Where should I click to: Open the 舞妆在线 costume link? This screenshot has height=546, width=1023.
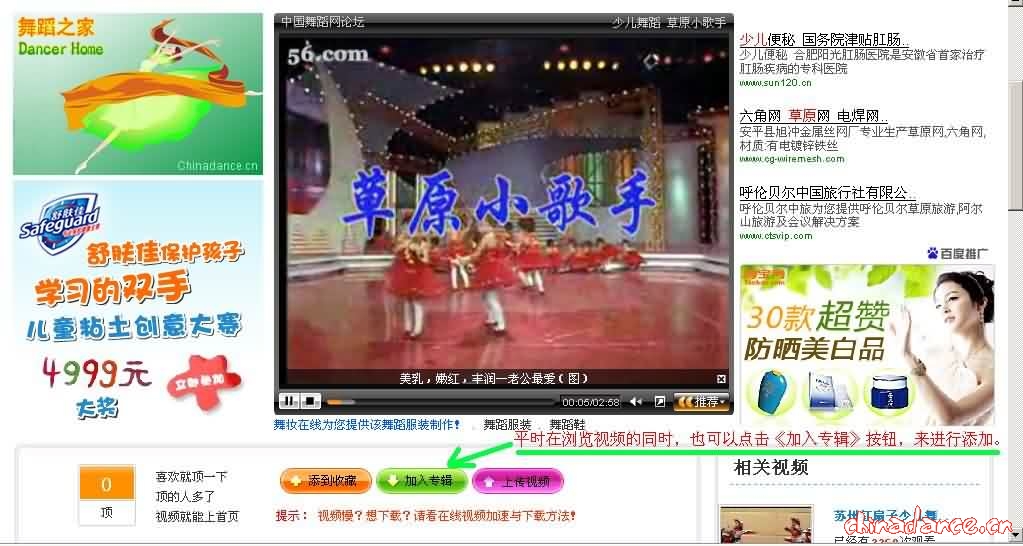pyautogui.click(x=367, y=425)
